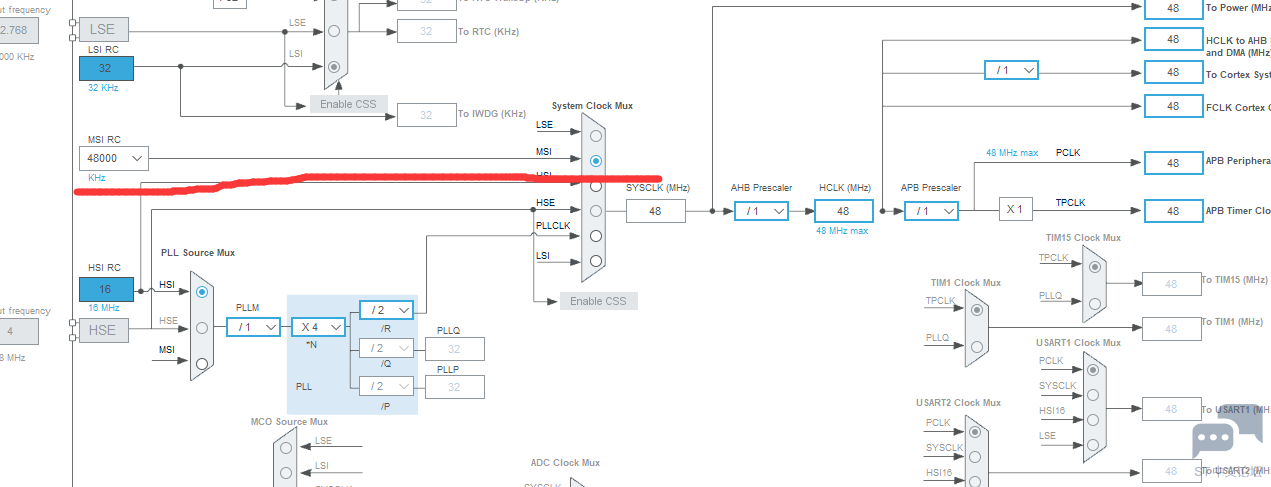Select HSI in System Clock Mux
1271x487 pixels.
coord(595,186)
